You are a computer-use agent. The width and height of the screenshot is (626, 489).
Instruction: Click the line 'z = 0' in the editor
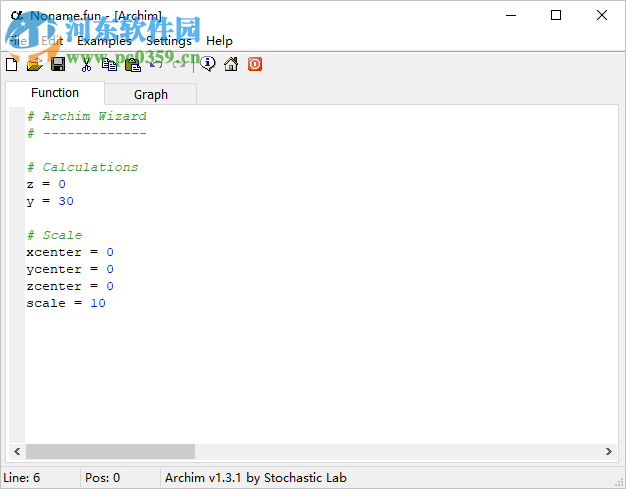point(46,184)
